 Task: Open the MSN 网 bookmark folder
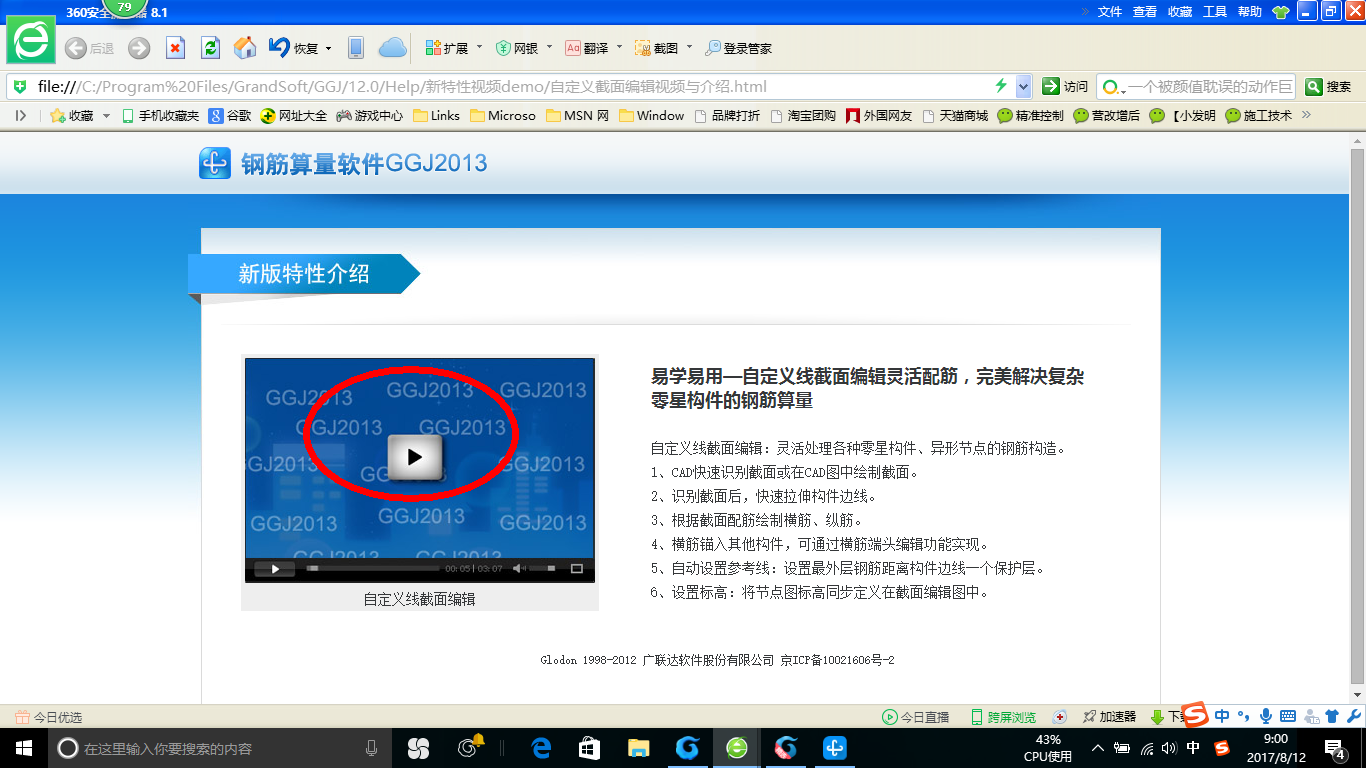tap(578, 115)
